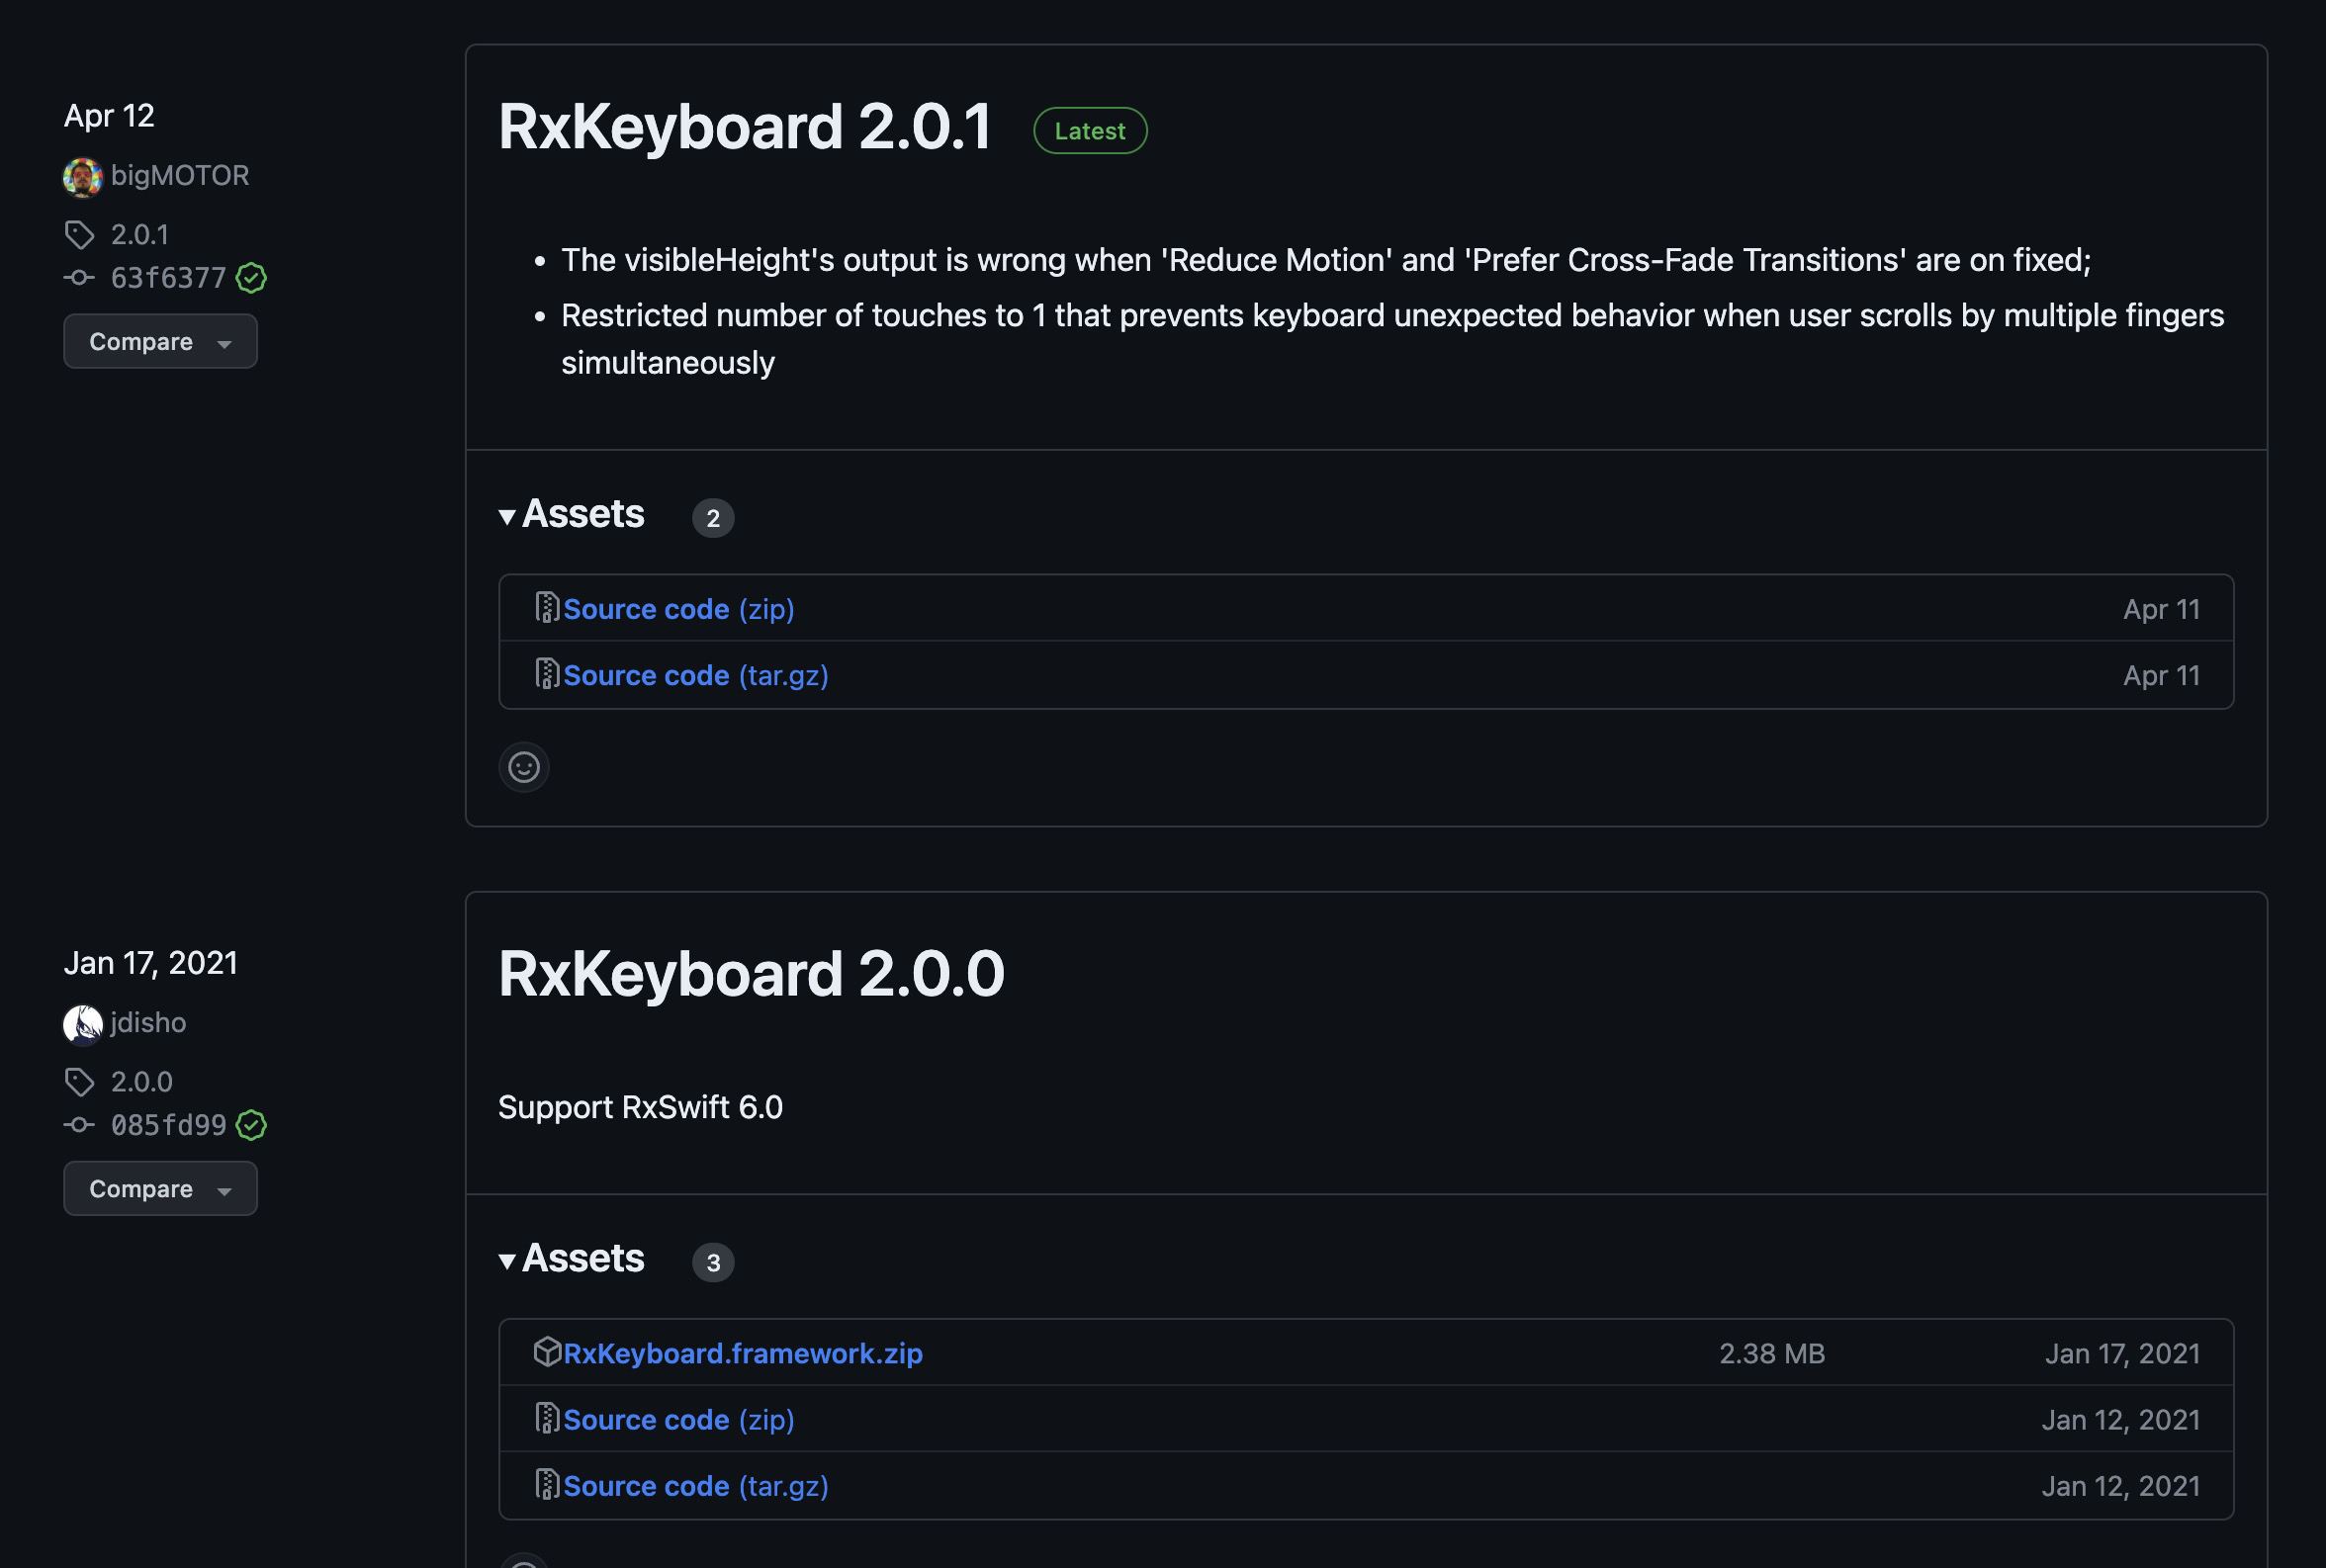2326x1568 pixels.
Task: Download the 2.0.1 Source code (zip)
Action: pyautogui.click(x=678, y=609)
